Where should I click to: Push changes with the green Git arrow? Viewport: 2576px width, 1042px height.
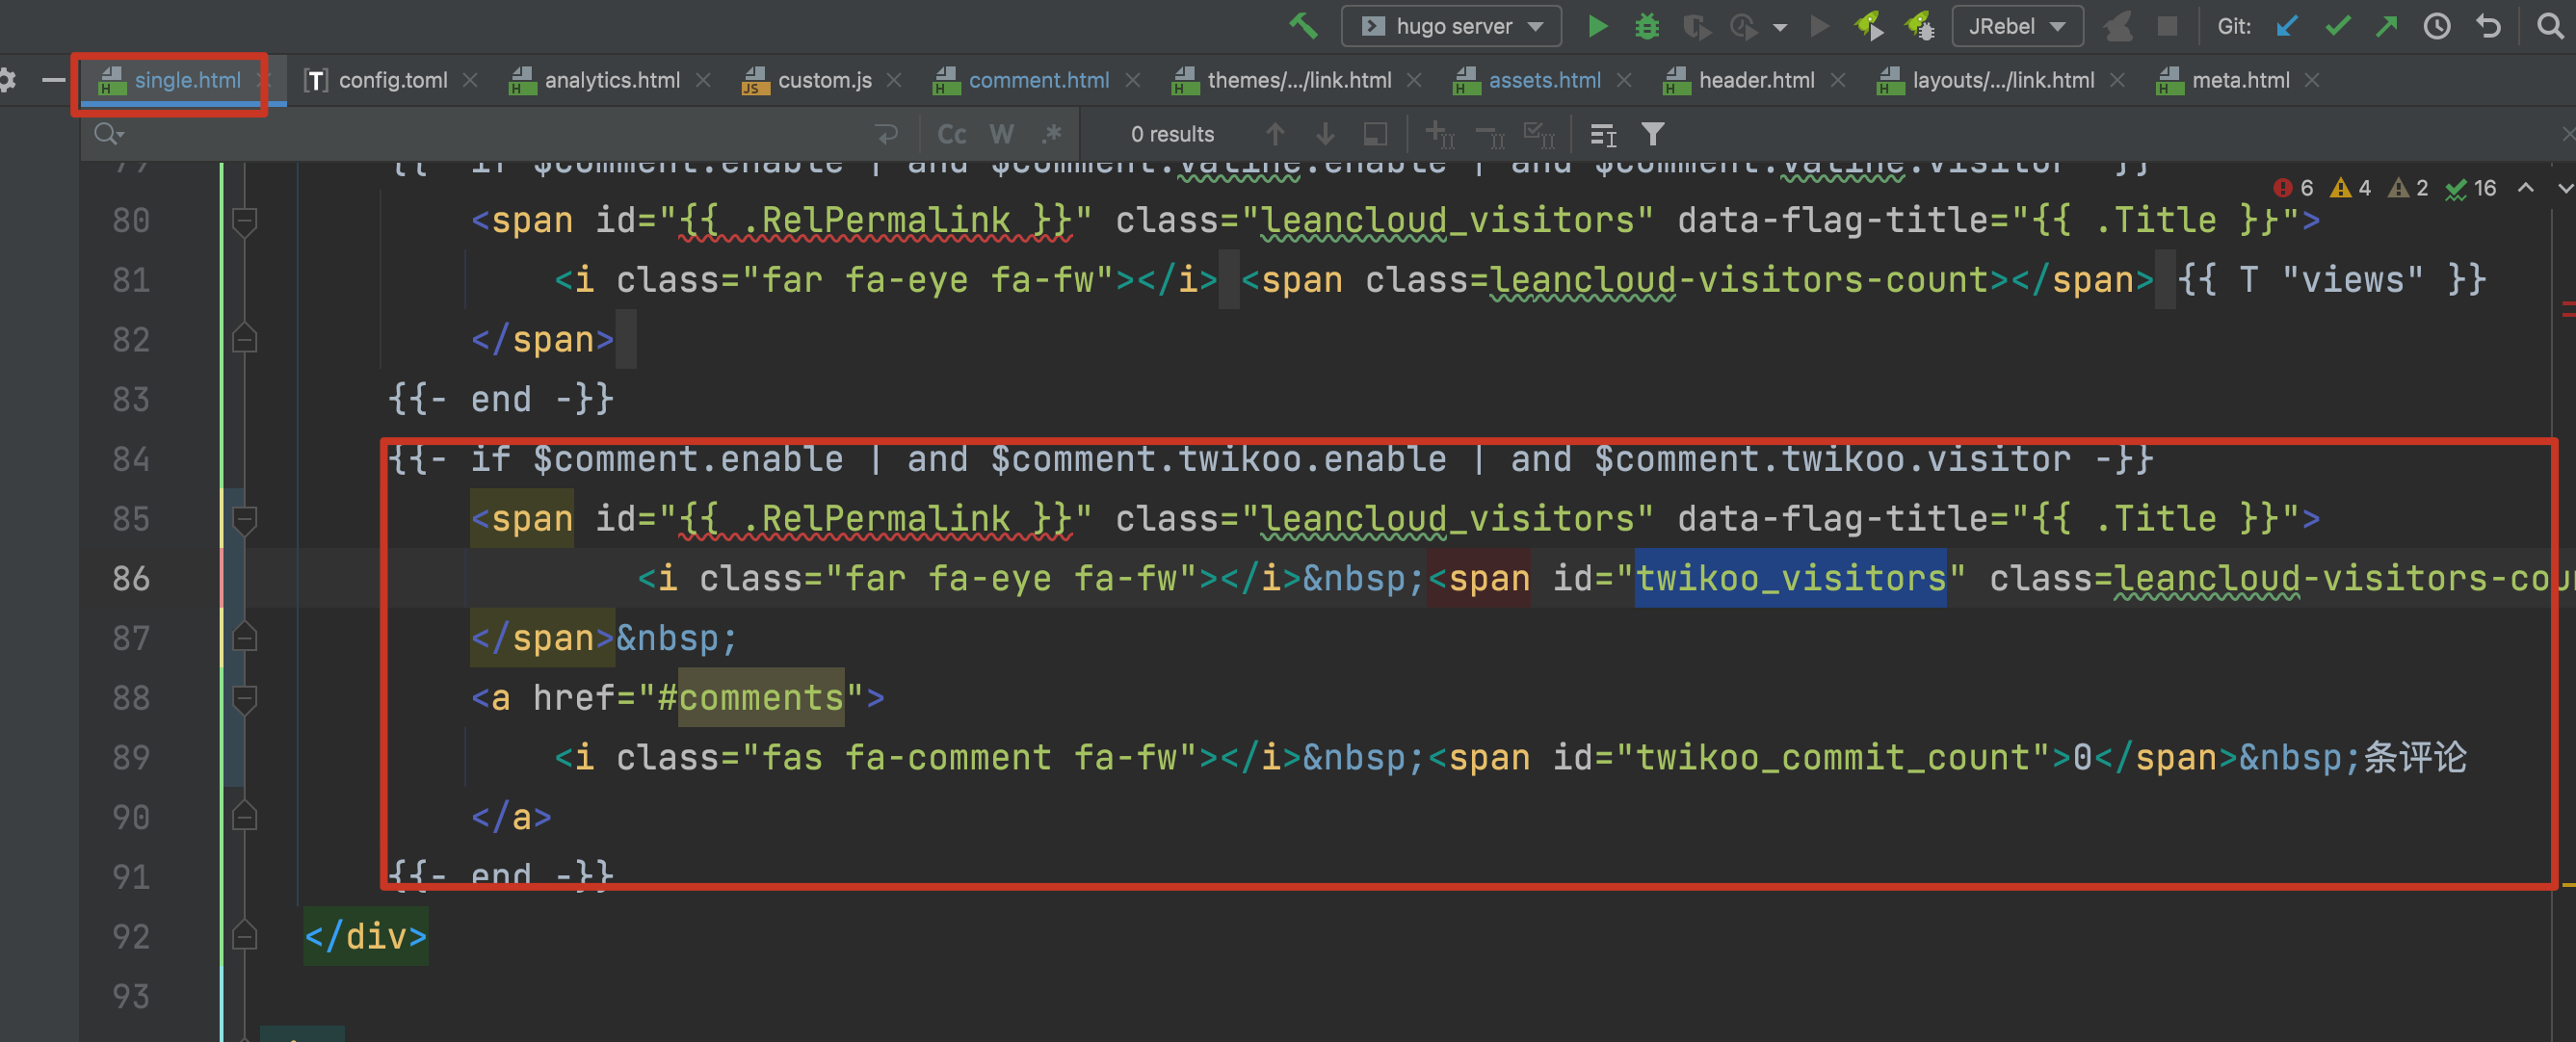2386,26
